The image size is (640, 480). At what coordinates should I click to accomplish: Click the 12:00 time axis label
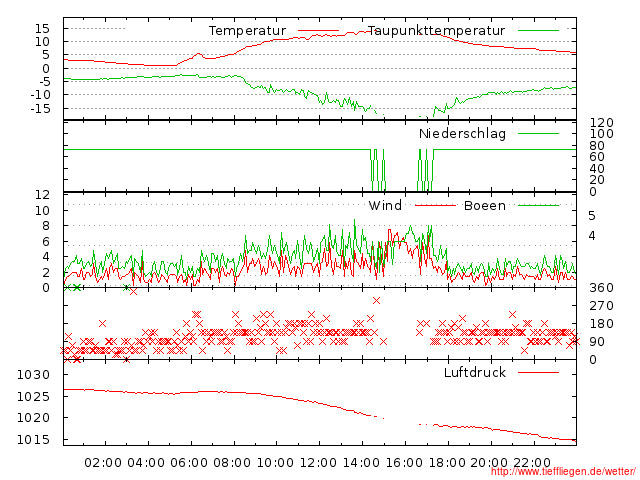pos(318,463)
